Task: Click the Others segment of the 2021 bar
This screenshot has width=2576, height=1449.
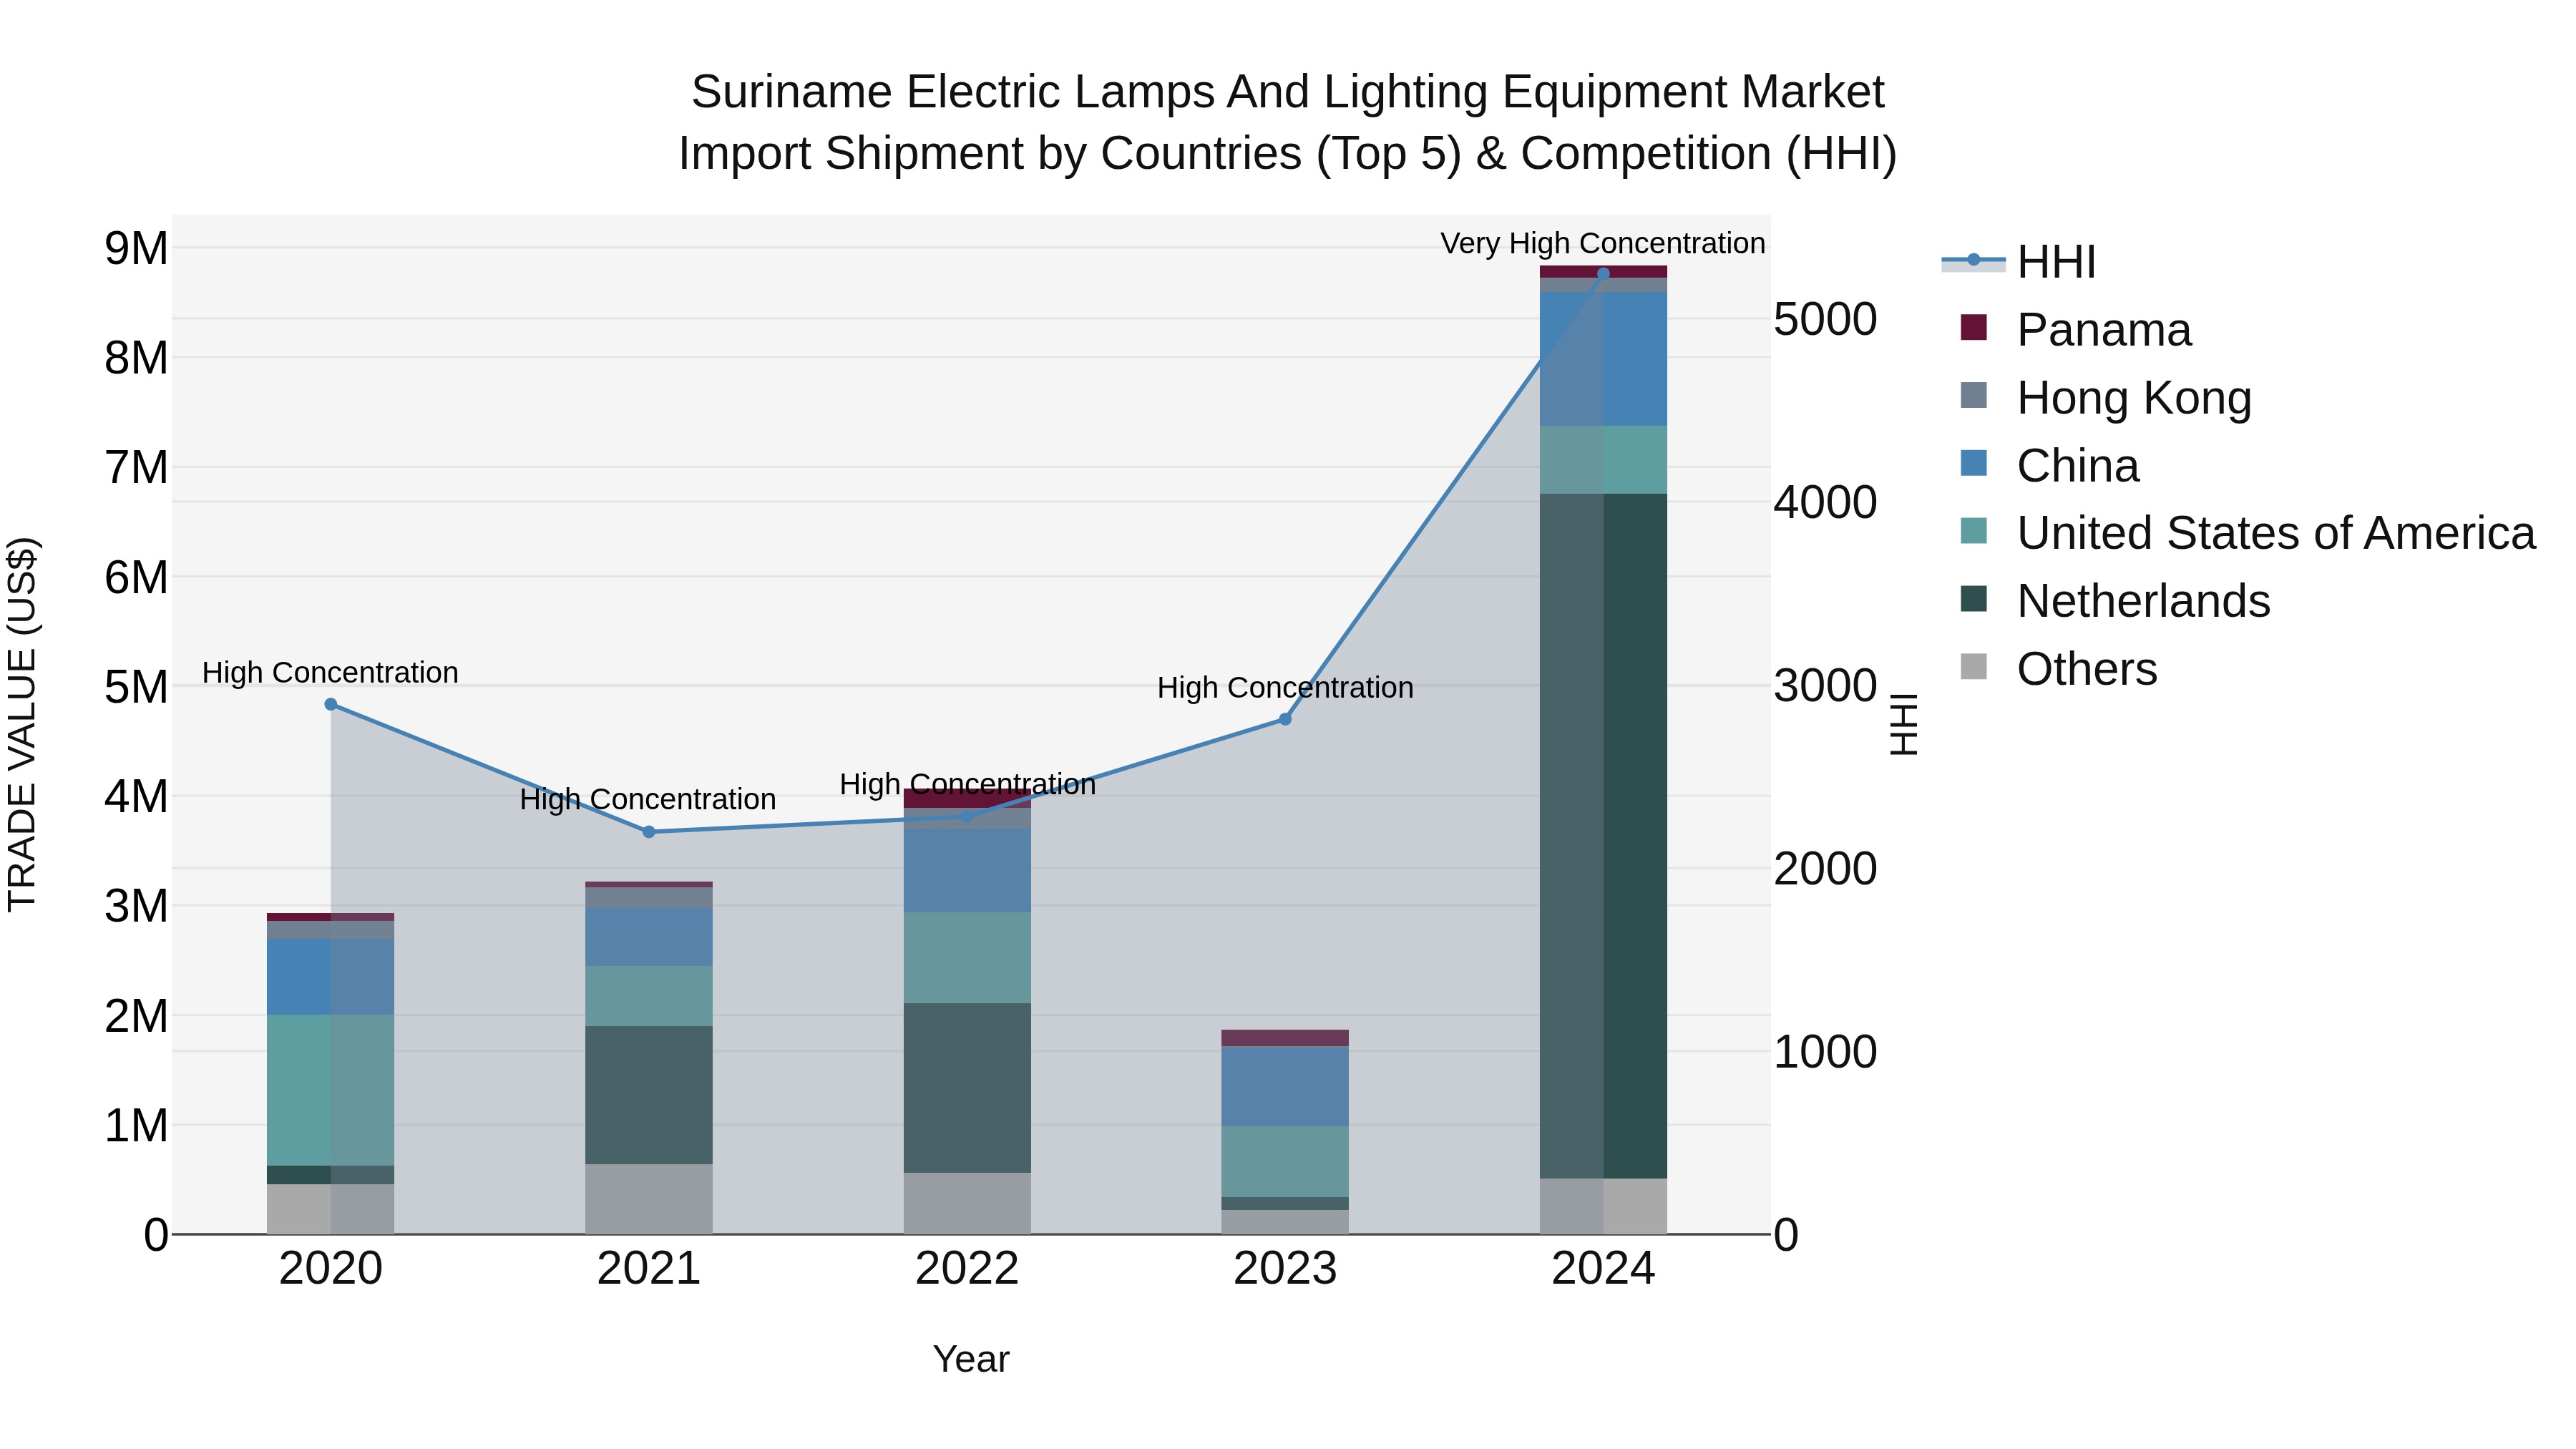Action: [649, 1199]
